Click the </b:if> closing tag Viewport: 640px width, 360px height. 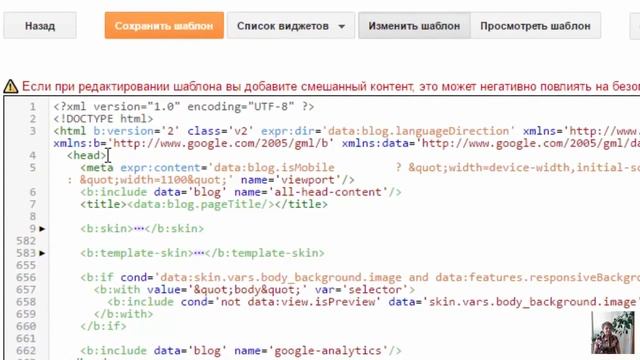pos(104,326)
